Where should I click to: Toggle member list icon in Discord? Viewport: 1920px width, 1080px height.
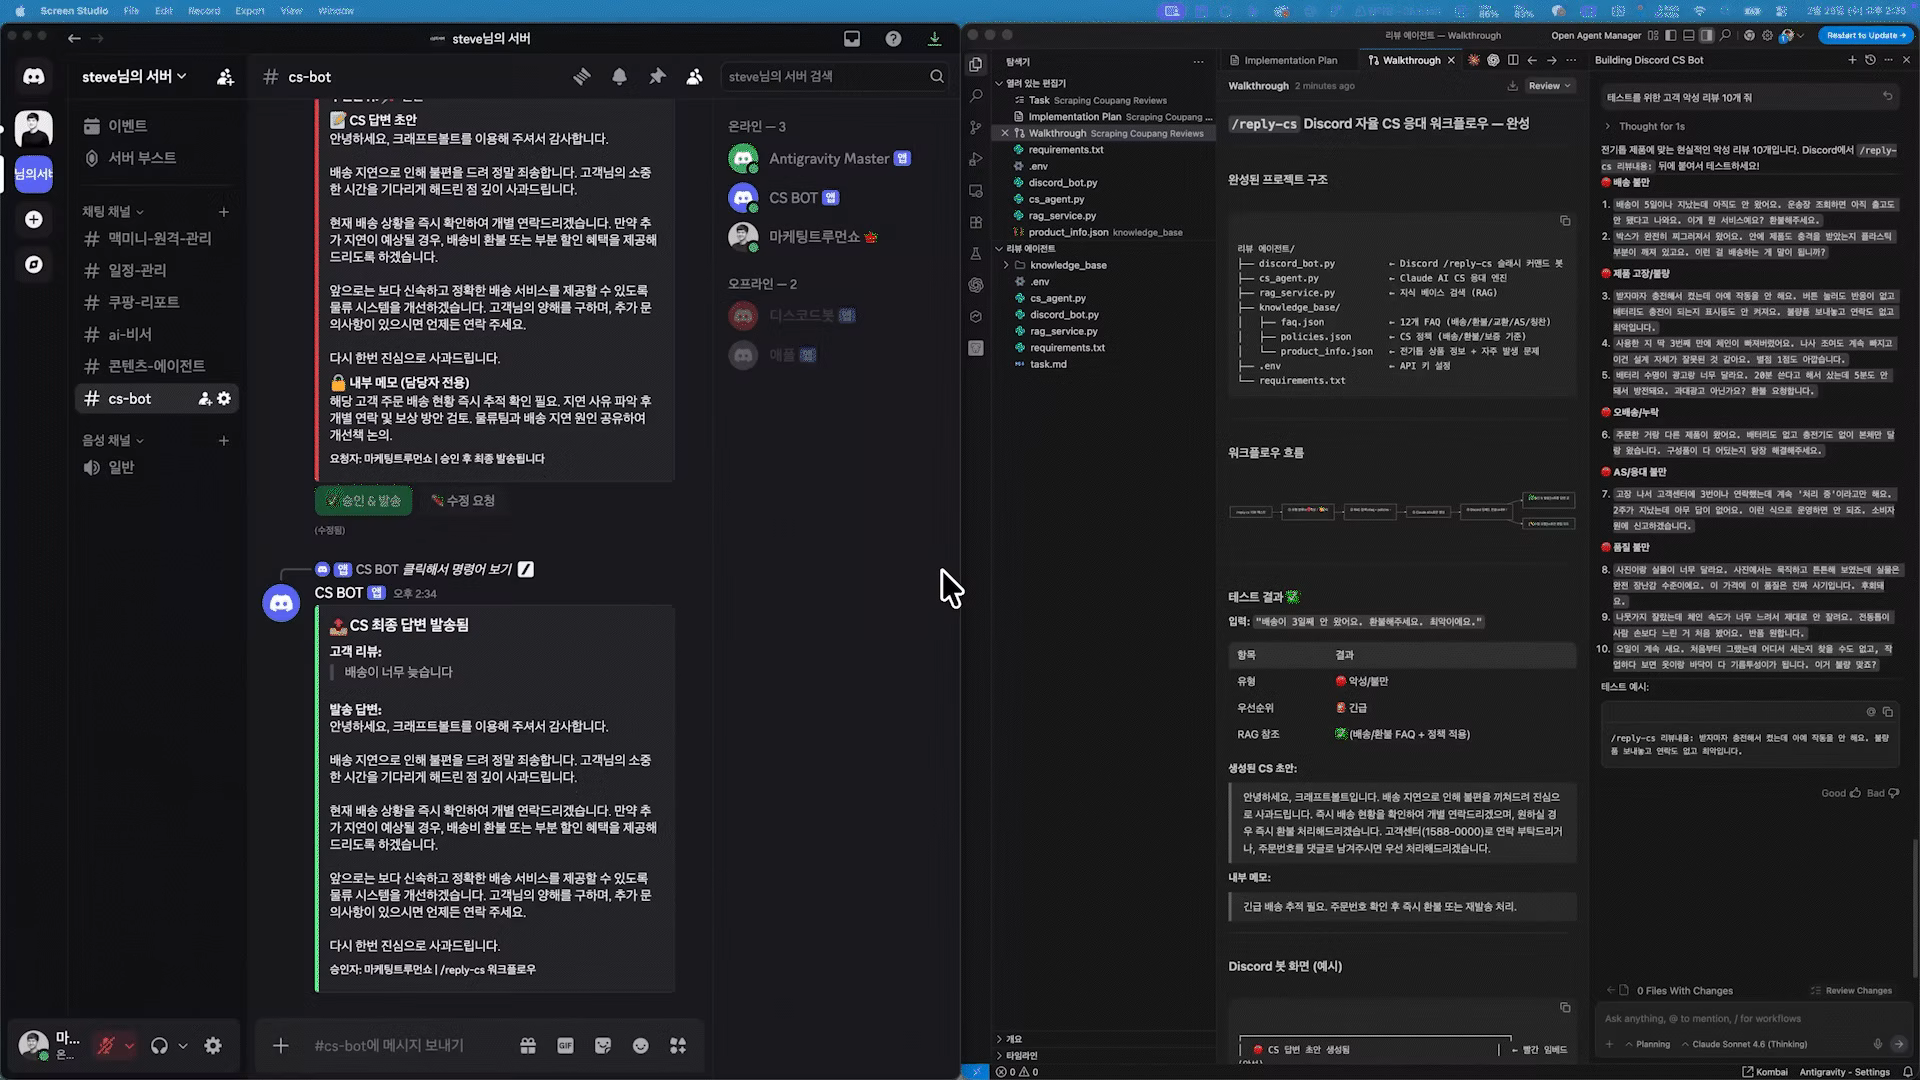(695, 77)
